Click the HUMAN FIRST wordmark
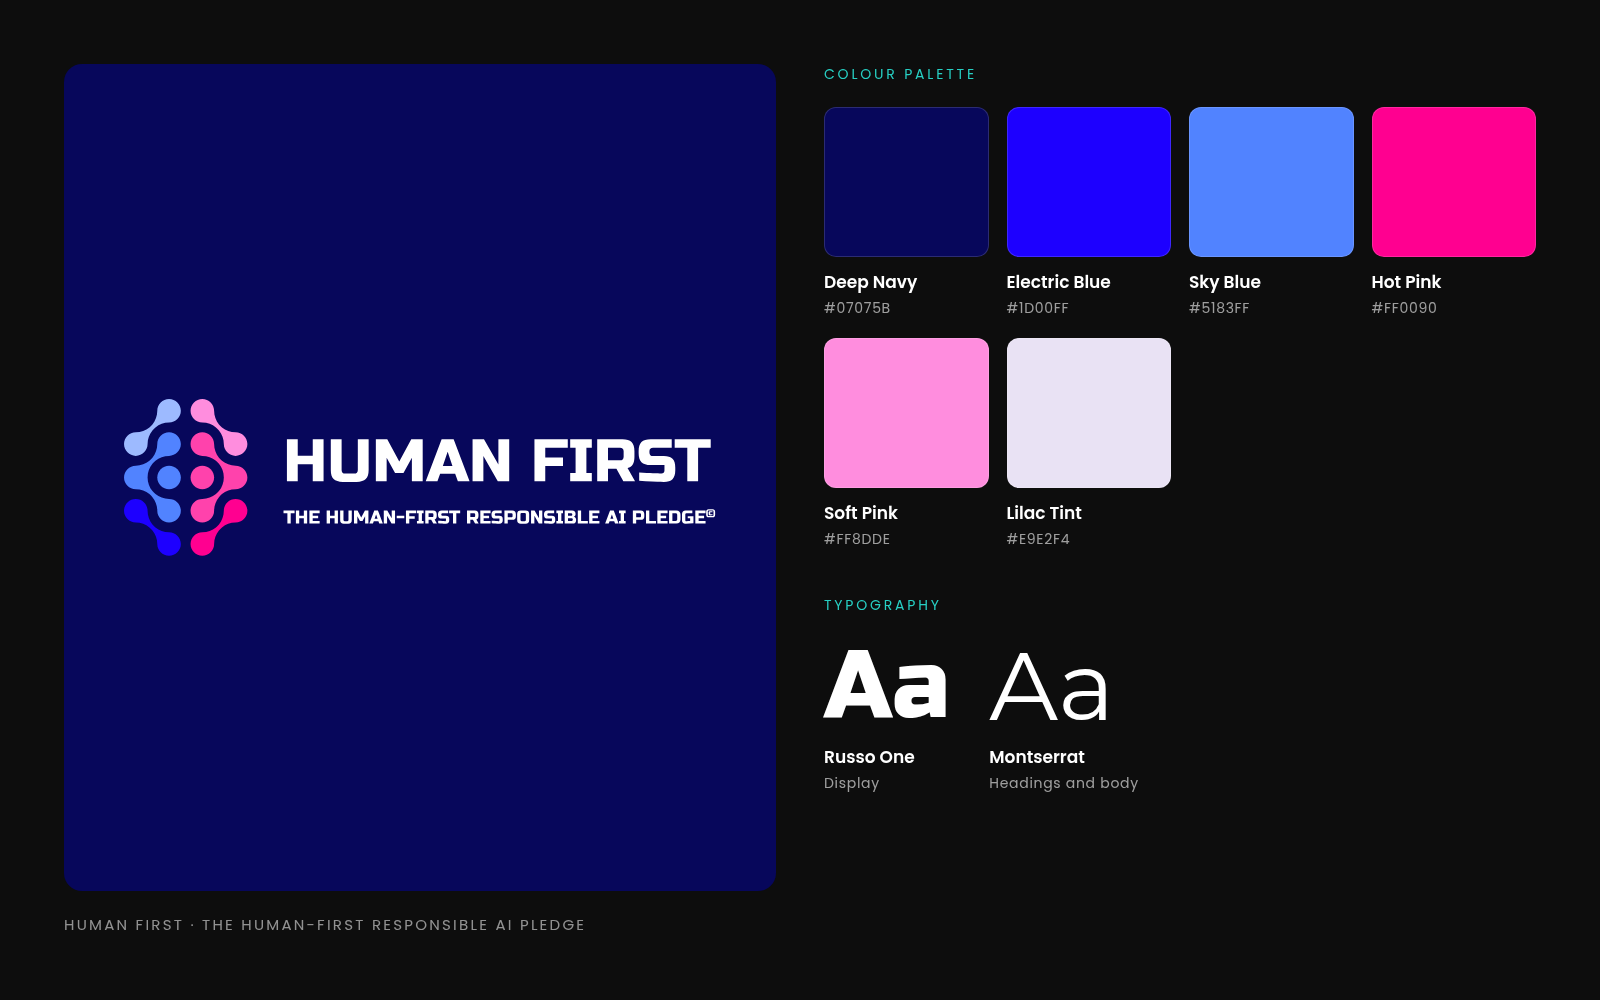 [x=498, y=461]
